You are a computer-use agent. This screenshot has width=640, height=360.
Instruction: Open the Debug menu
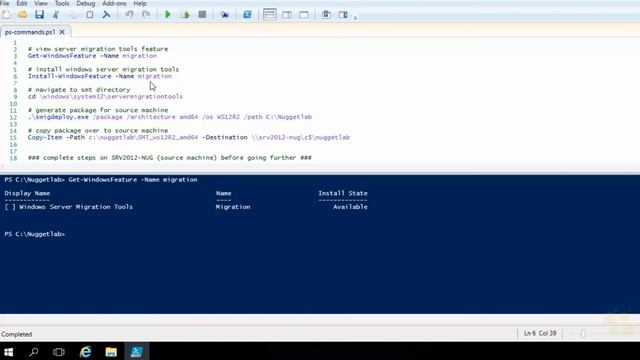coord(85,3)
